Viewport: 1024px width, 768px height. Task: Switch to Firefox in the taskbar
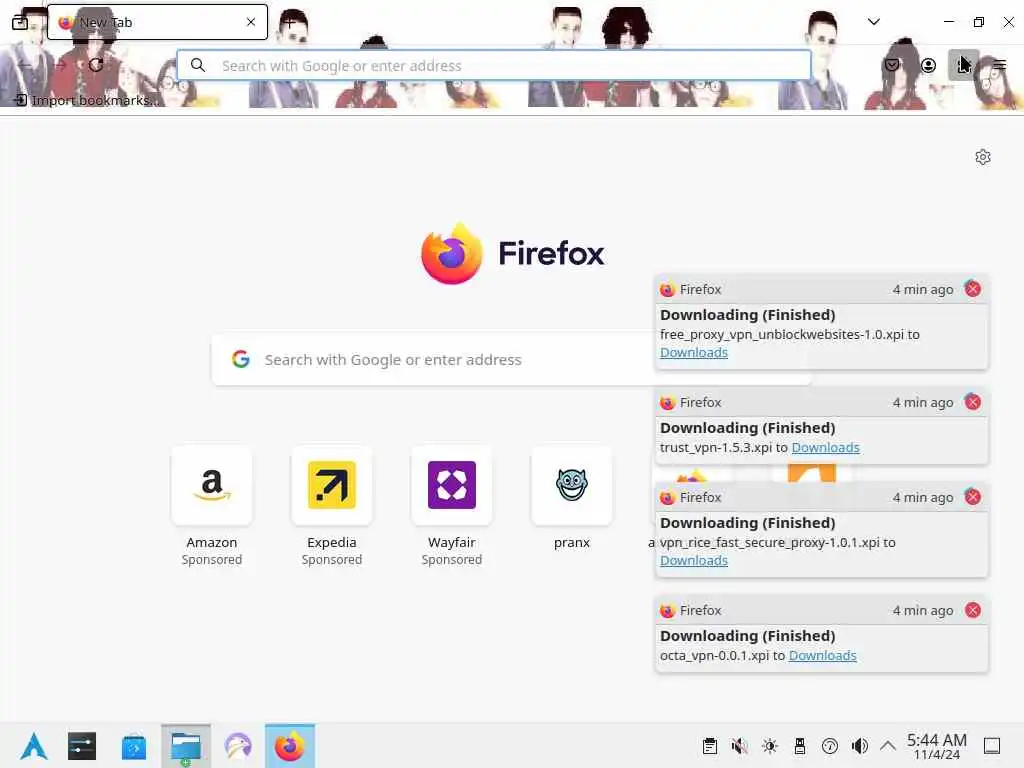(290, 746)
